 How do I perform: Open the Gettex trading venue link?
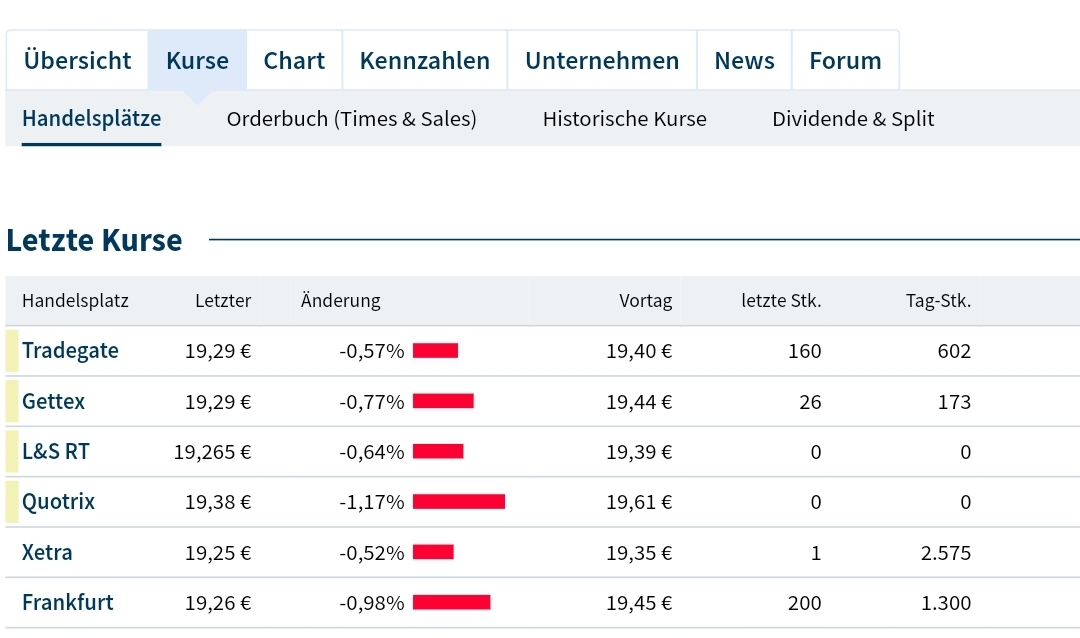pyautogui.click(x=53, y=401)
